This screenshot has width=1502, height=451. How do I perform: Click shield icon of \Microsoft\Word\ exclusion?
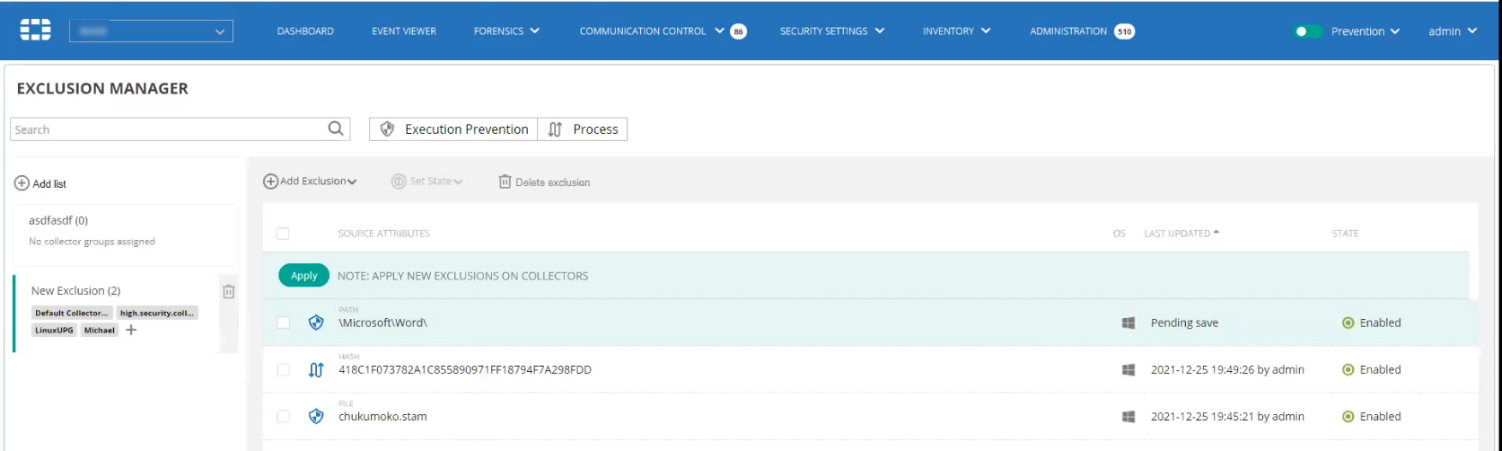point(316,323)
